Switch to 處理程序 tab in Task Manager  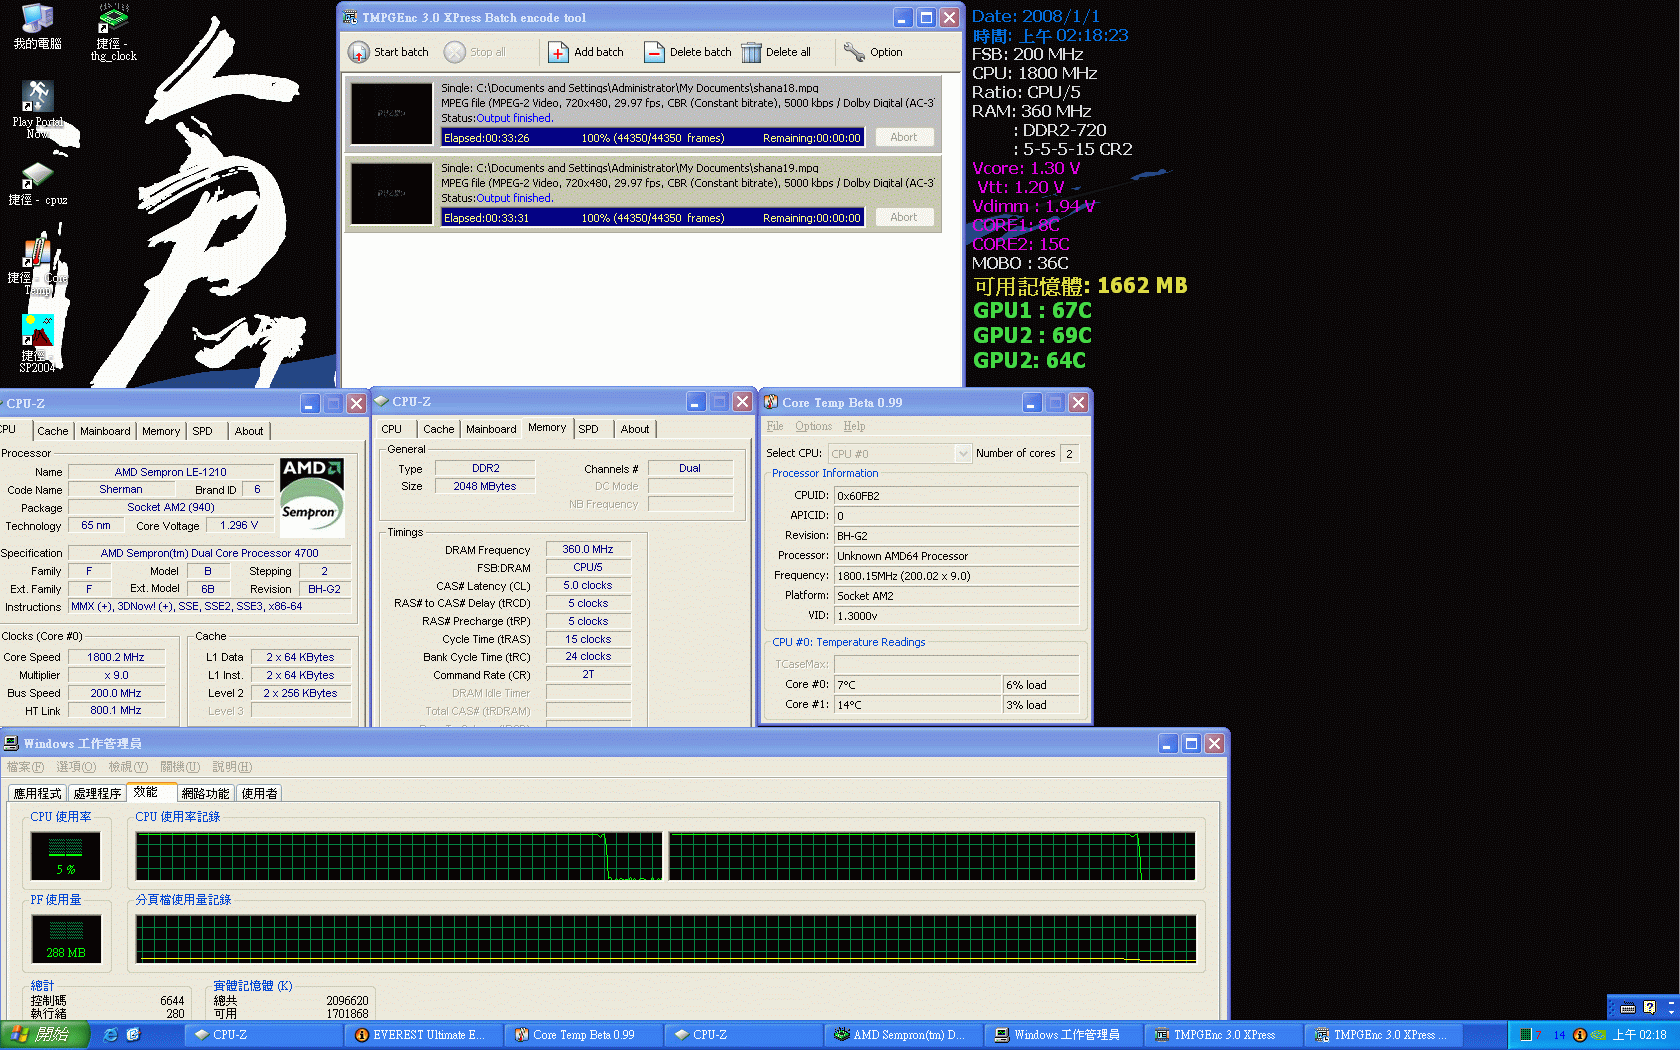coord(97,793)
